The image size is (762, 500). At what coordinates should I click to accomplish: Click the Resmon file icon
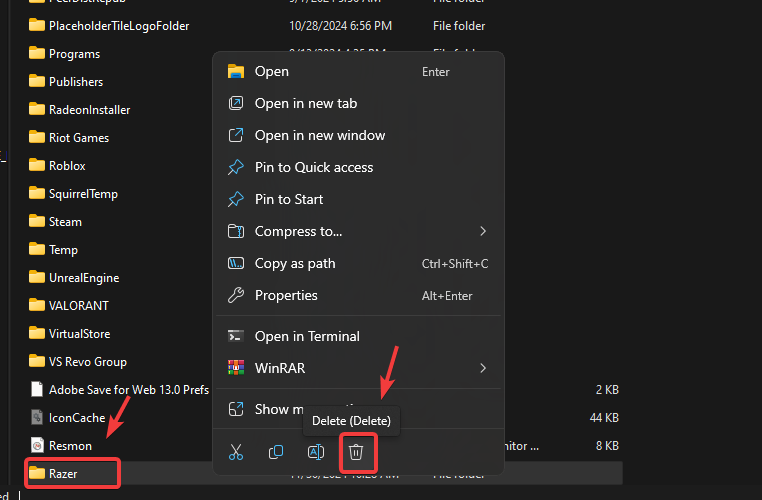37,445
